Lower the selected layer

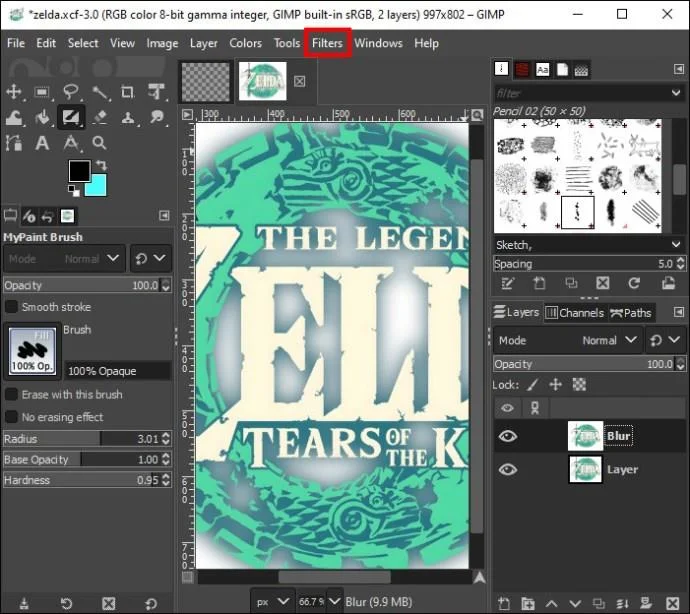pos(575,603)
